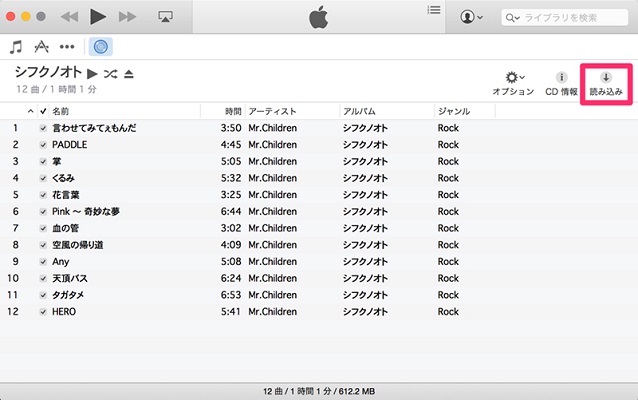Uncheck the くるみ track checkbox
The image size is (638, 400).
coord(43,178)
